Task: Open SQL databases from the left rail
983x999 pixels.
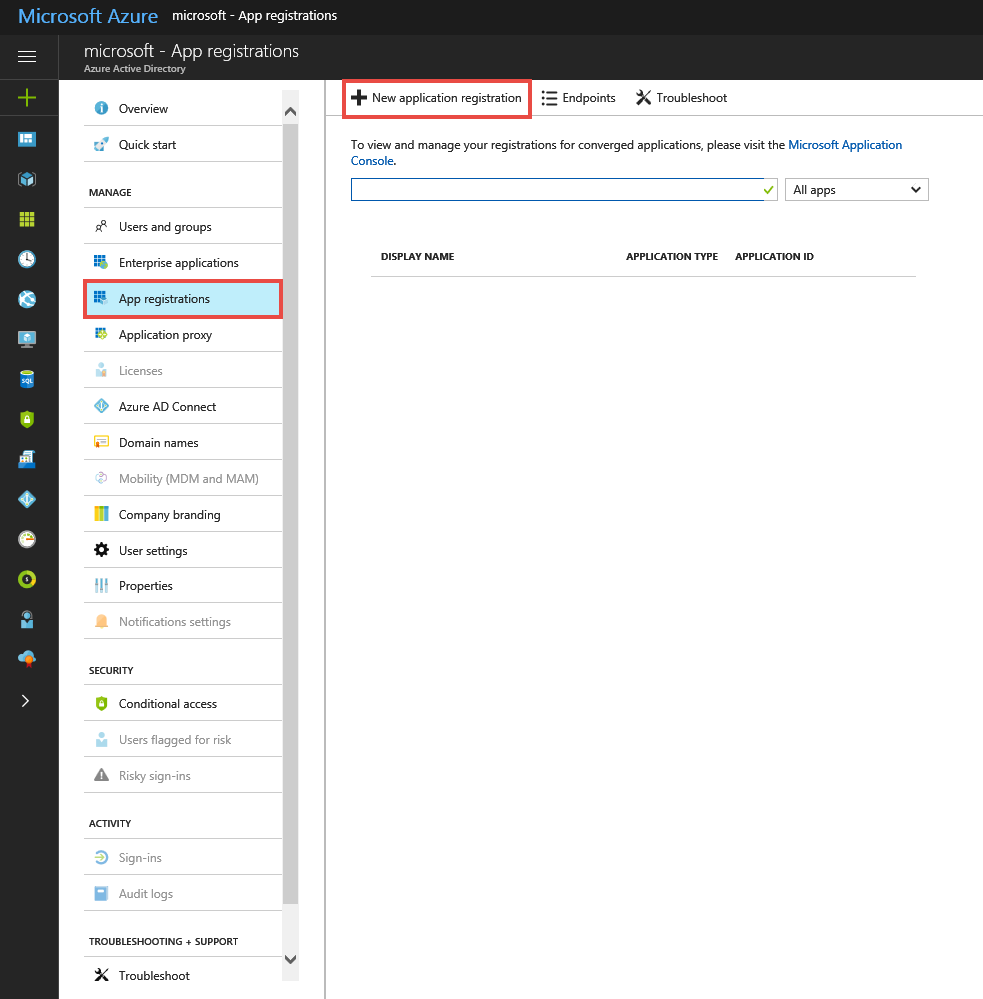Action: pos(27,379)
